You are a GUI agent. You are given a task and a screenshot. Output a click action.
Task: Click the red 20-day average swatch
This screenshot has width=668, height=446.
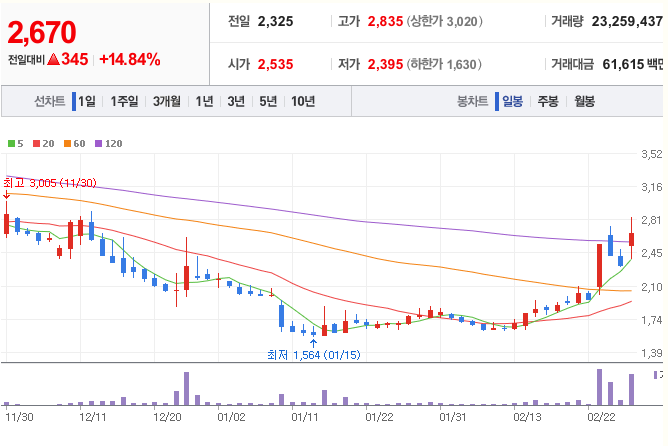coord(37,144)
